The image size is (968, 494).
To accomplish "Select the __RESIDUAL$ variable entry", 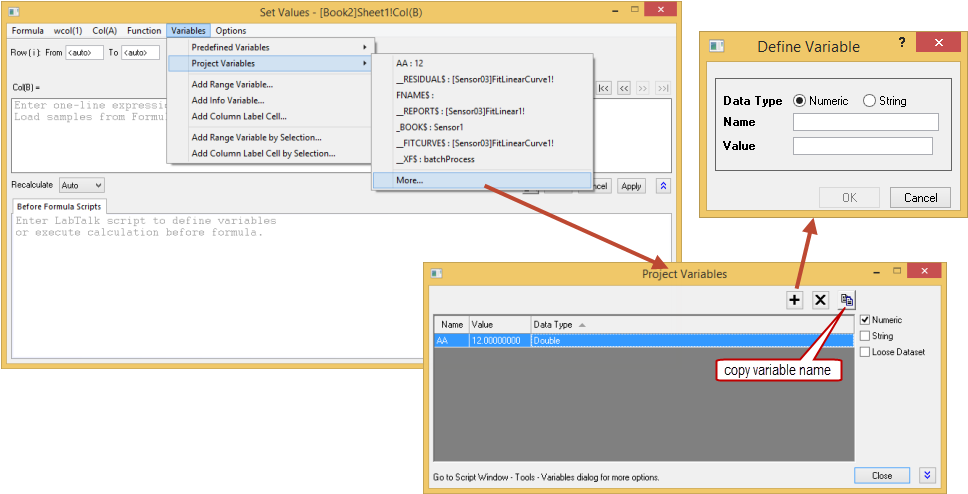I will point(482,79).
